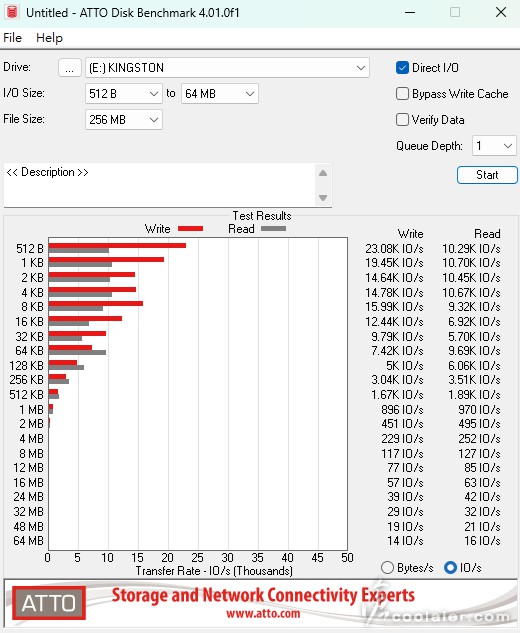Click the Read column header

[487, 234]
